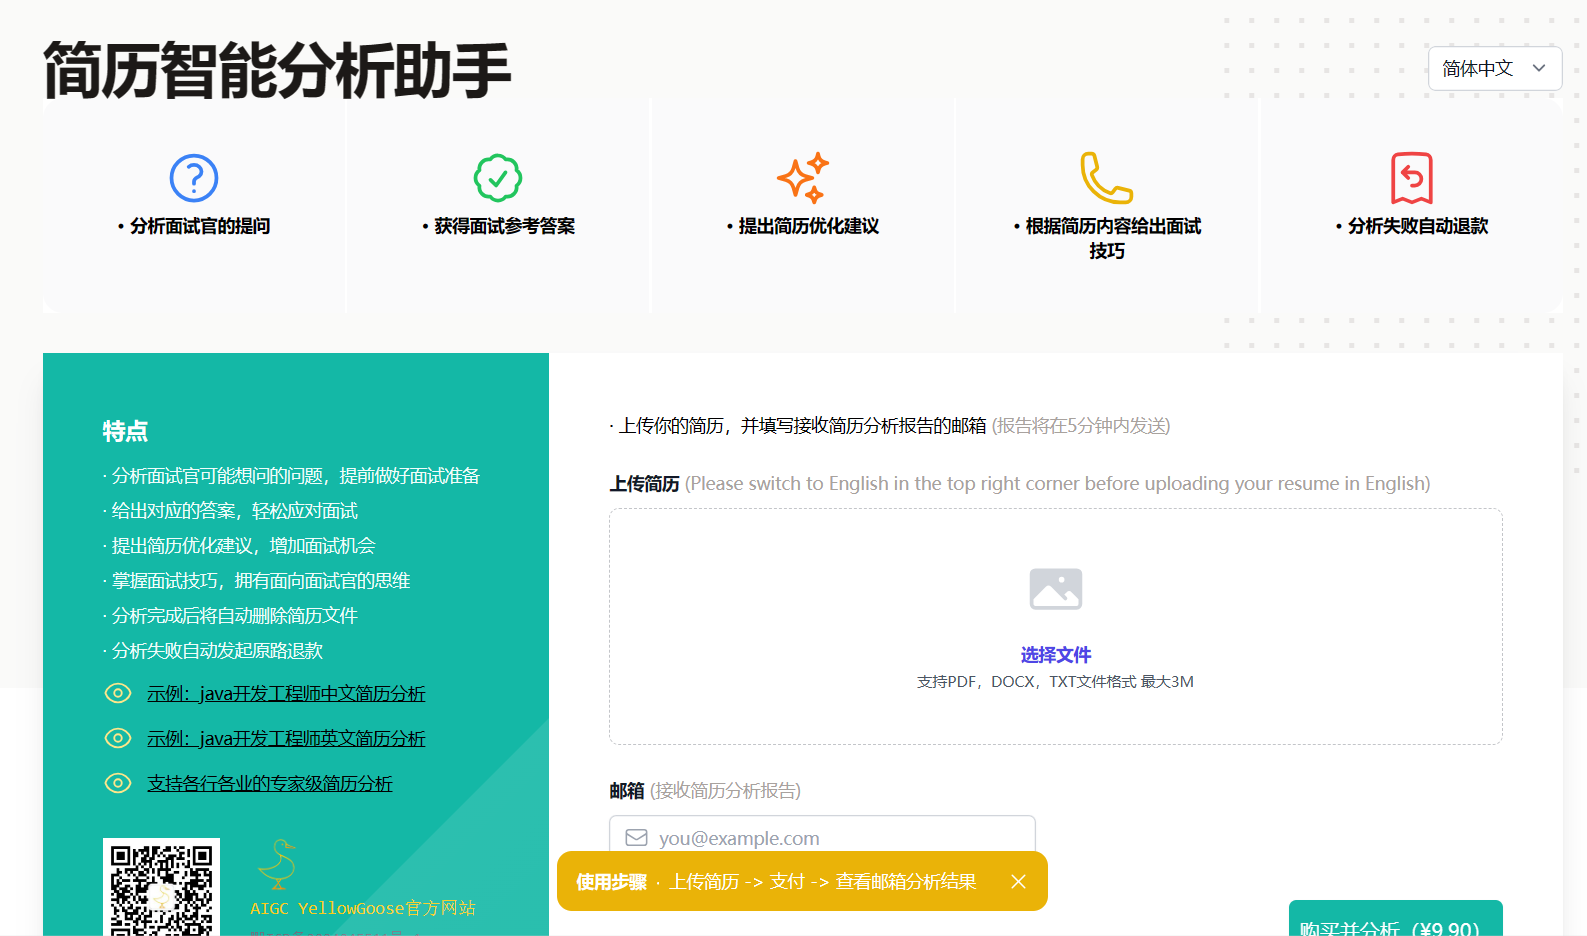
Task: Click the yellow phone handset icon
Action: [x=1106, y=178]
